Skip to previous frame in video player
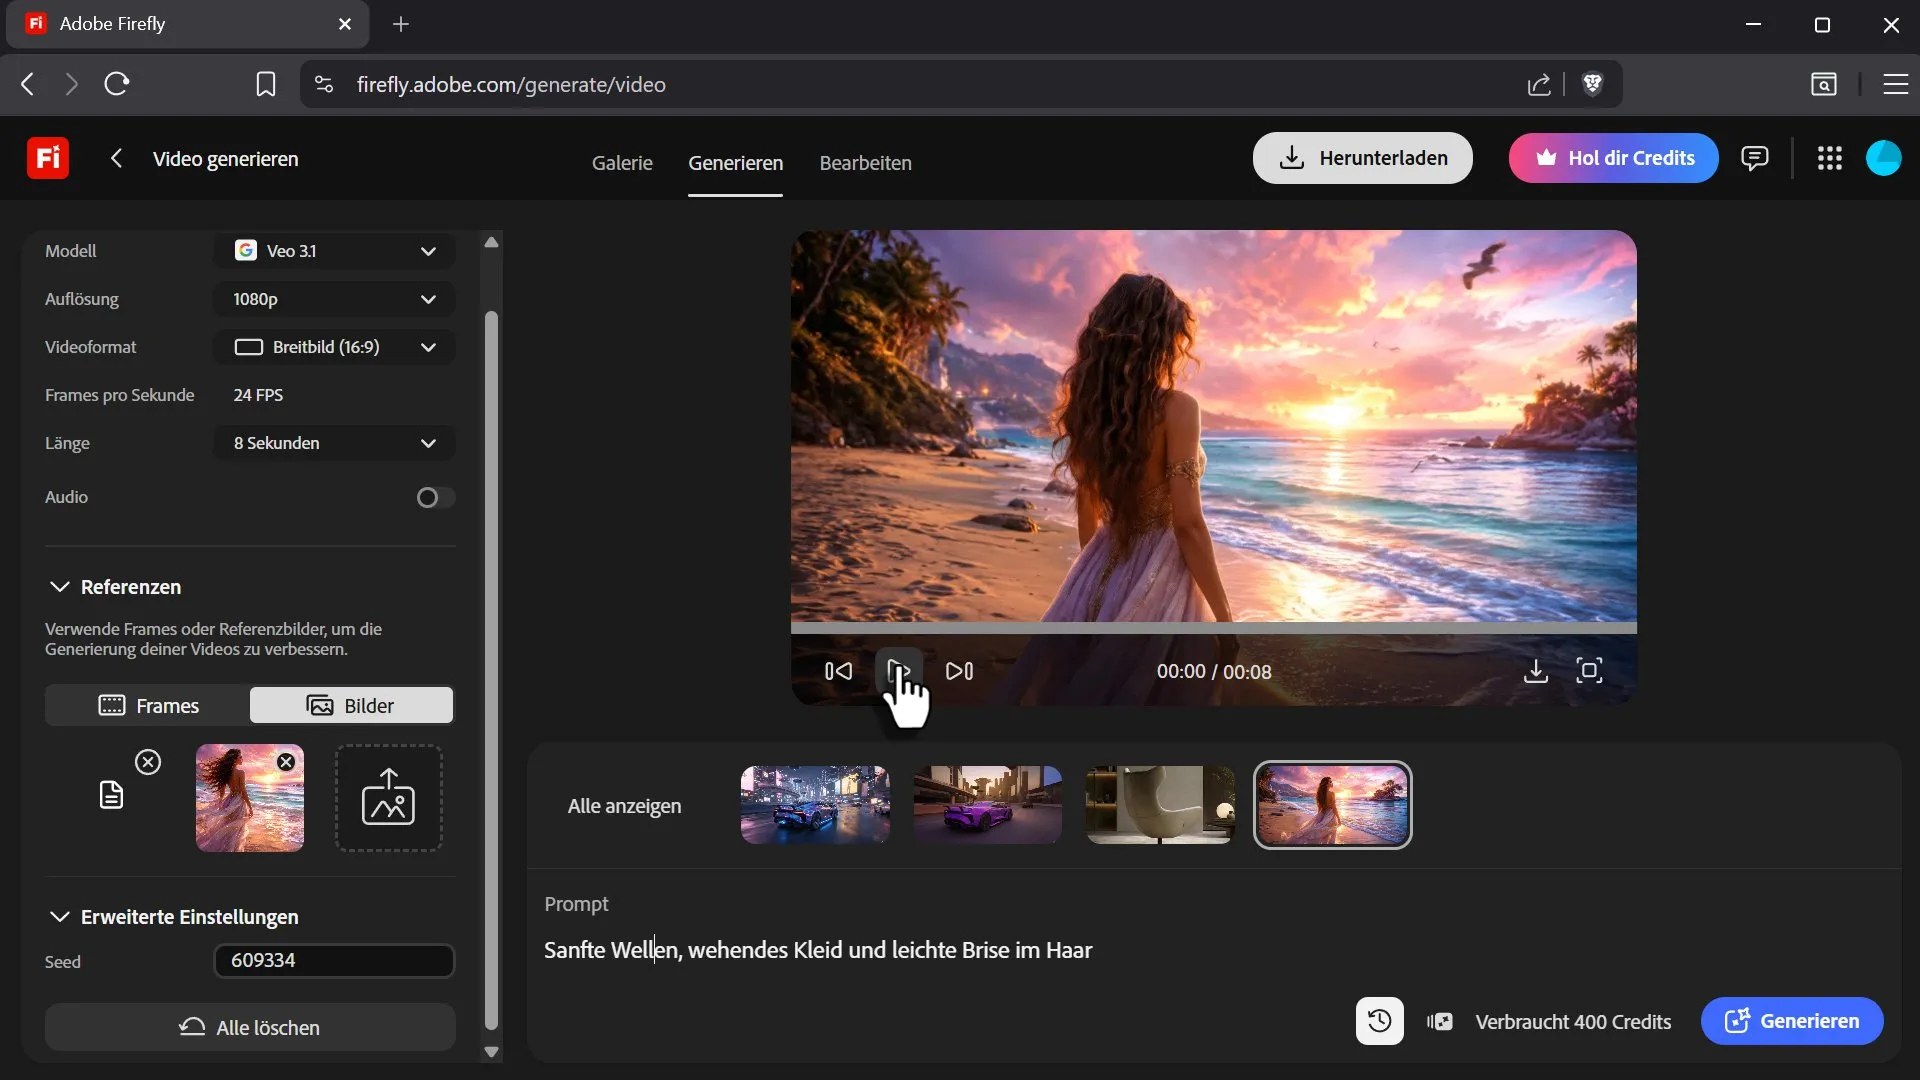Image resolution: width=1920 pixels, height=1080 pixels. tap(838, 671)
